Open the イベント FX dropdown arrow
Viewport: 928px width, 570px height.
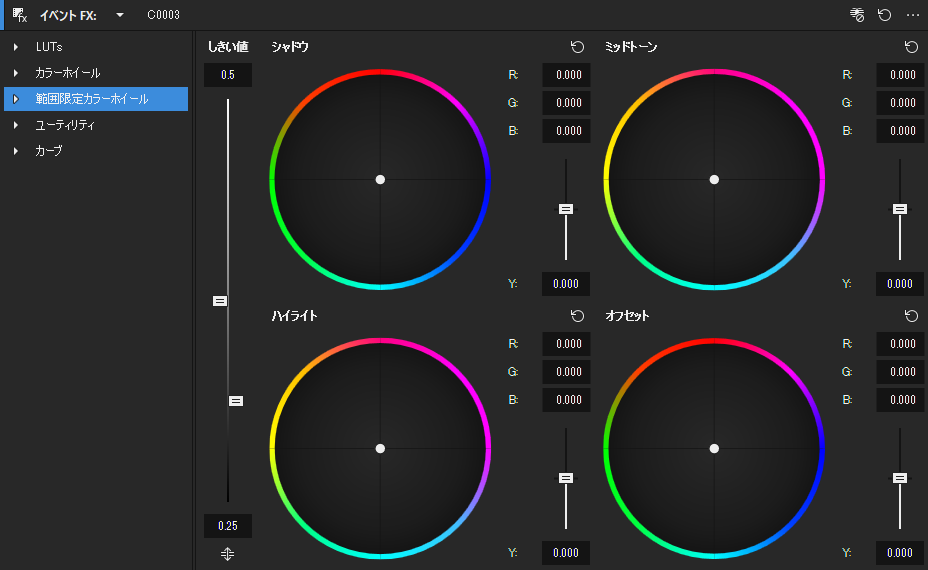click(120, 15)
